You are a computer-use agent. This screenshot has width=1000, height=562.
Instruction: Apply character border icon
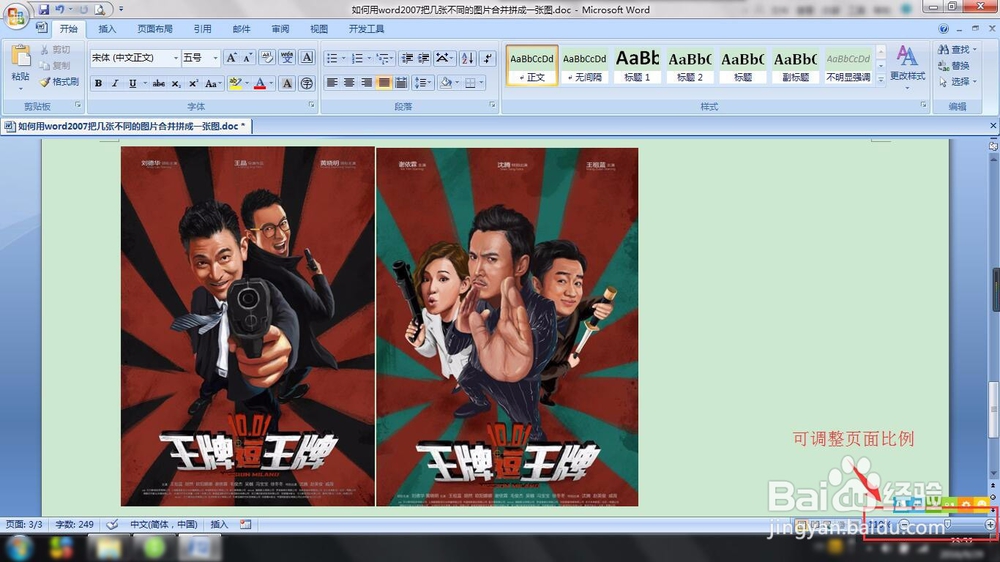click(307, 58)
